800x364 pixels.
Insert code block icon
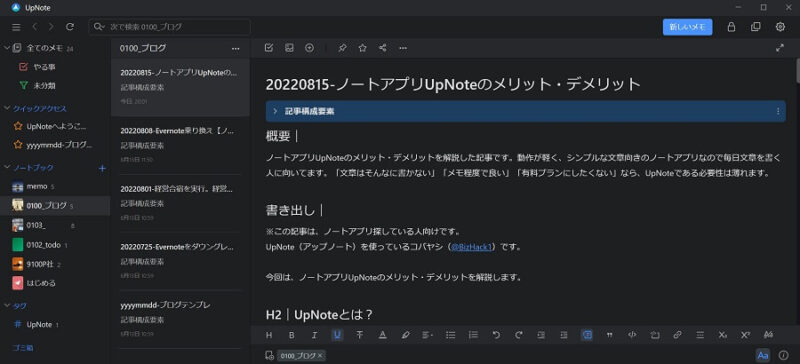632,335
